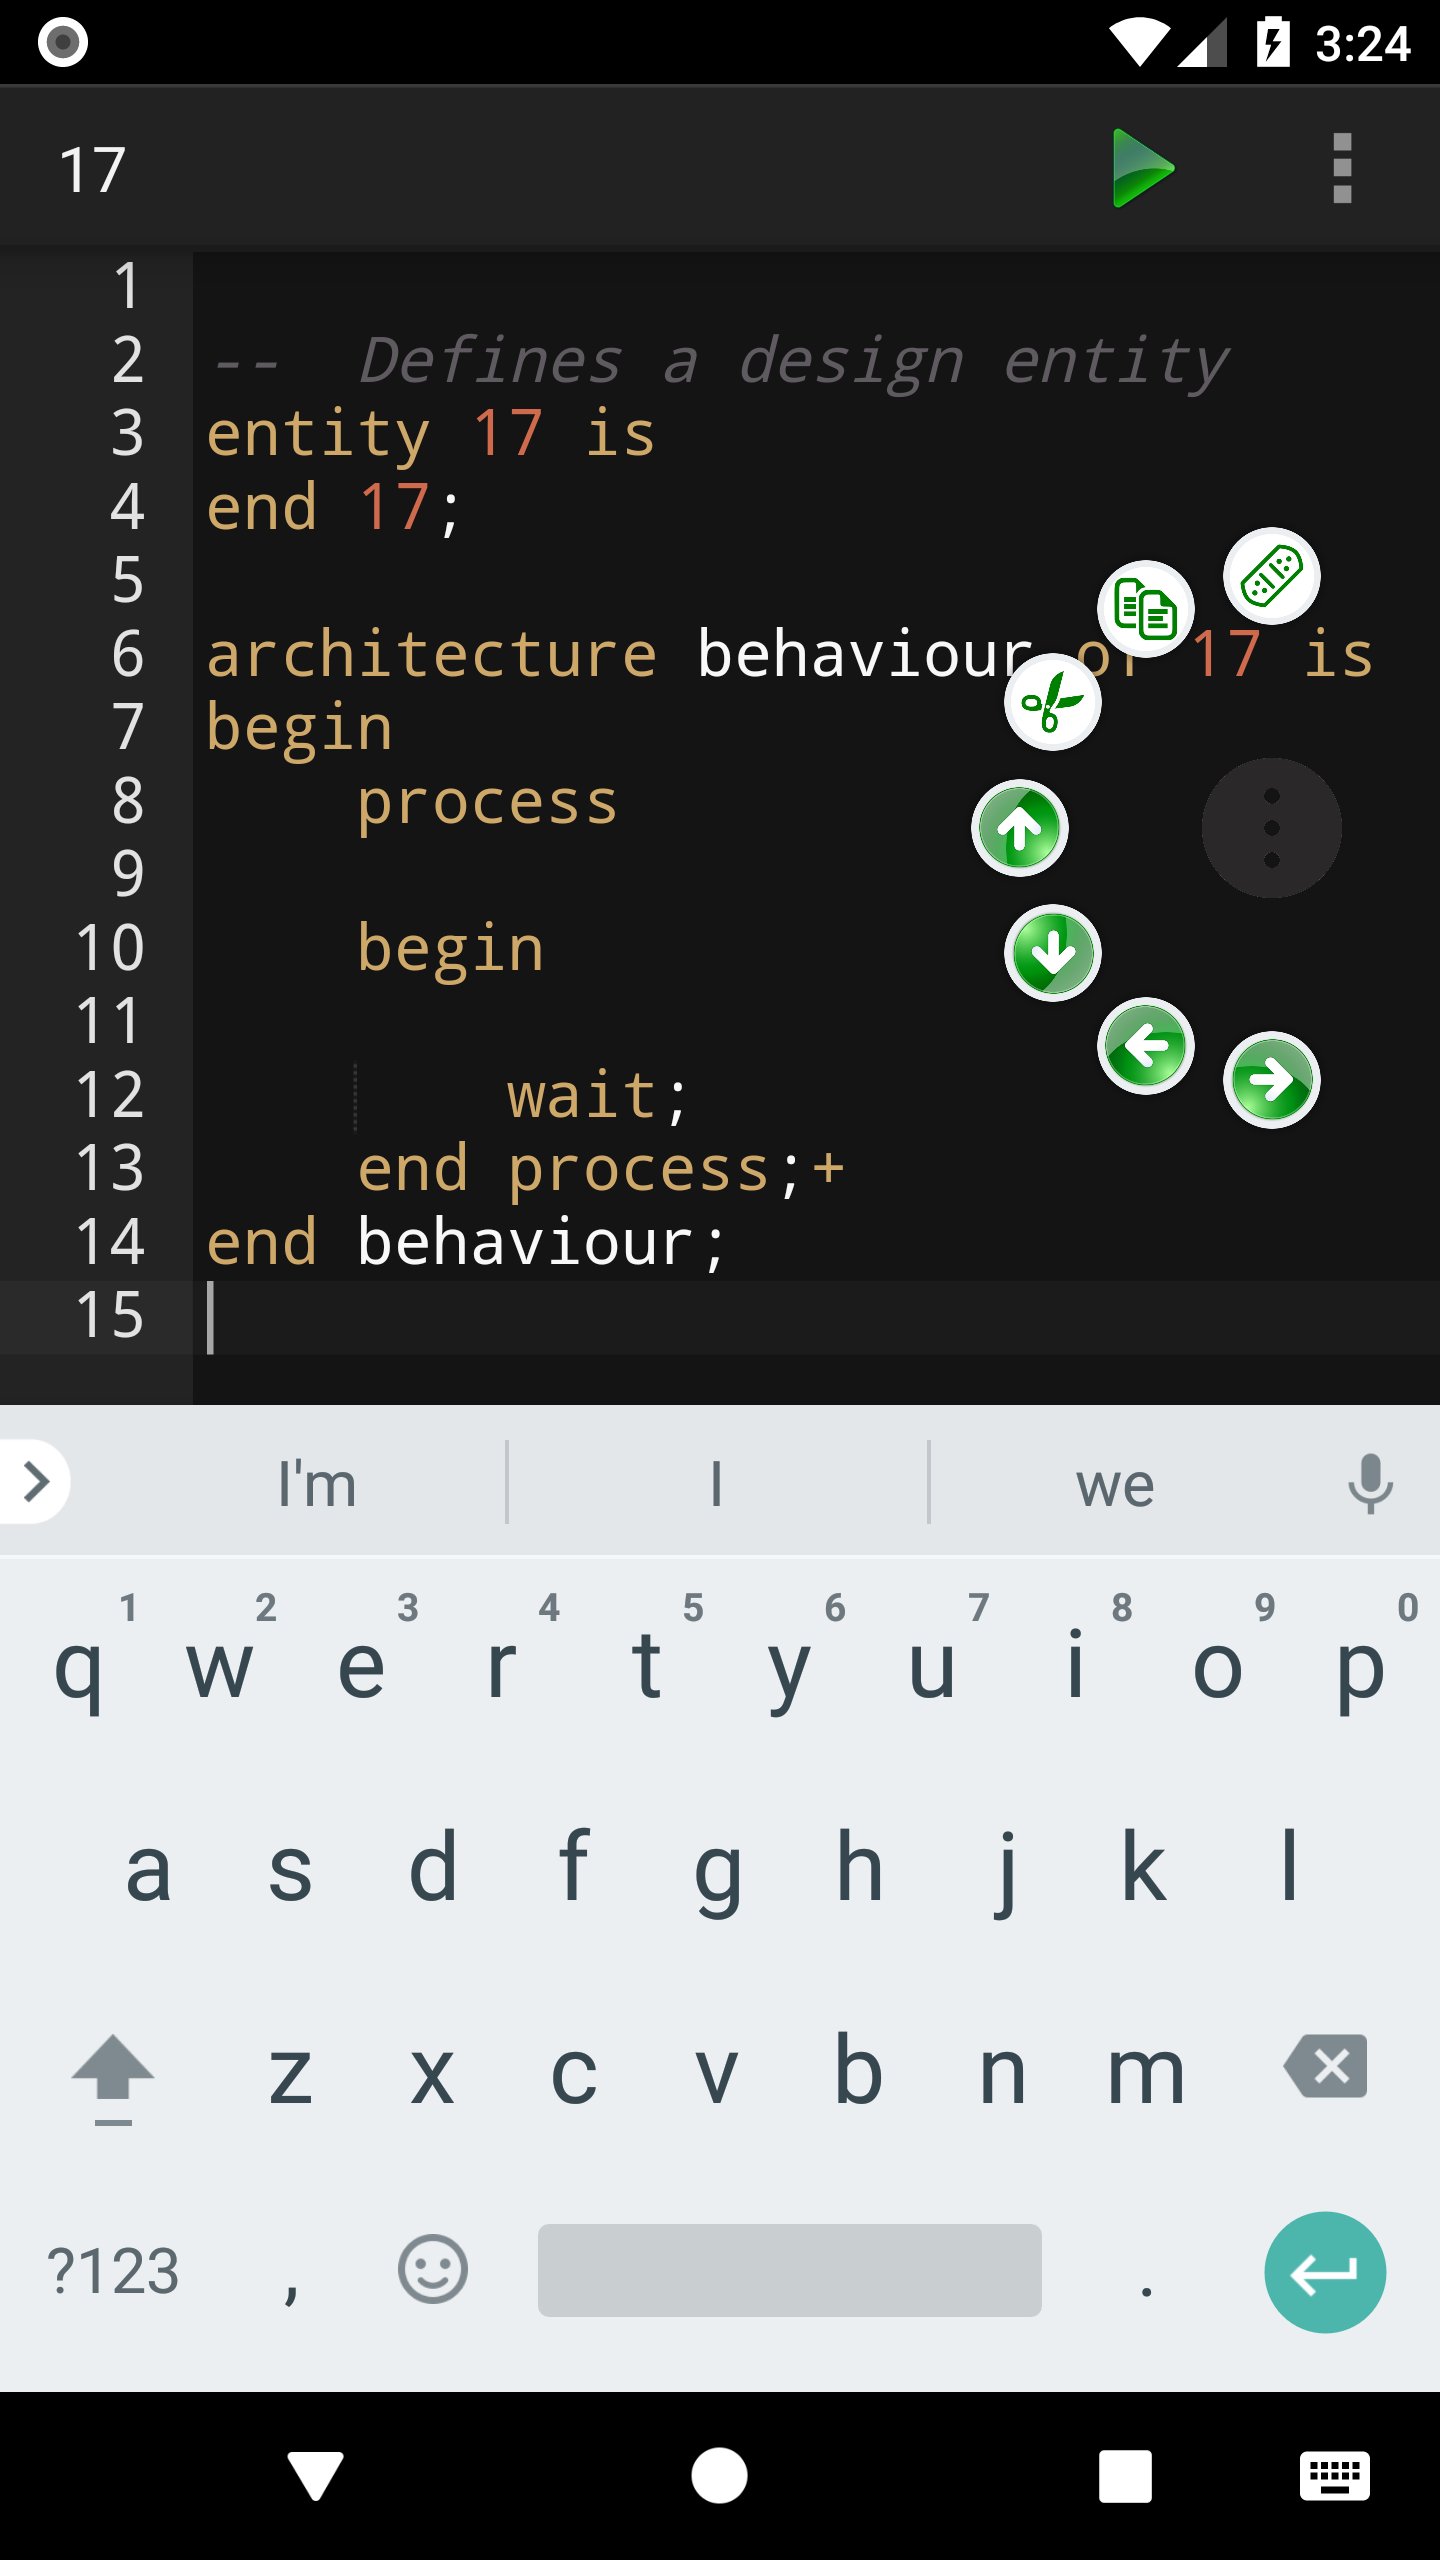1440x2560 pixels.
Task: Move the cursor down with the green down arrow
Action: pos(1052,953)
